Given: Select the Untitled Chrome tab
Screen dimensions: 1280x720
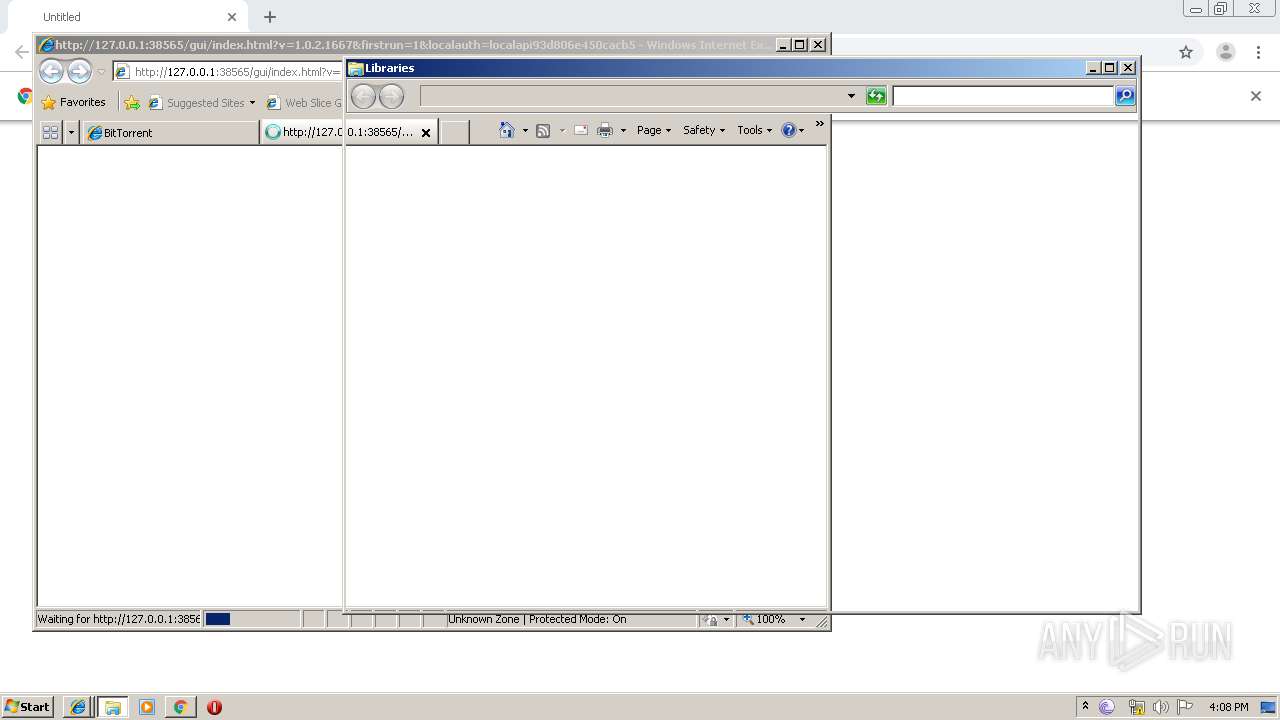Looking at the screenshot, I should pyautogui.click(x=130, y=17).
